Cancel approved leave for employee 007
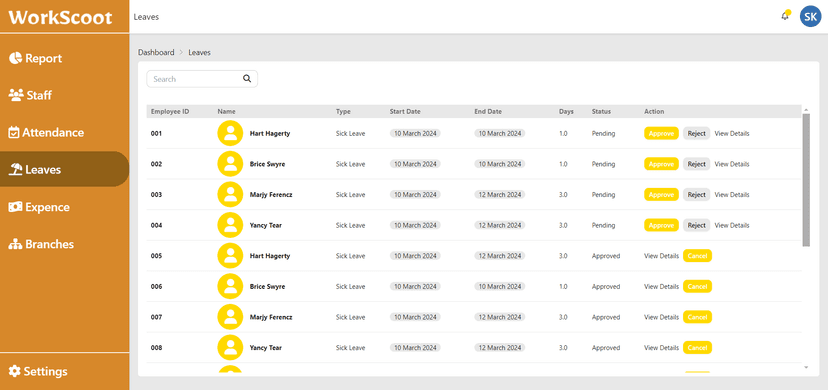The image size is (828, 390). pyautogui.click(x=698, y=317)
